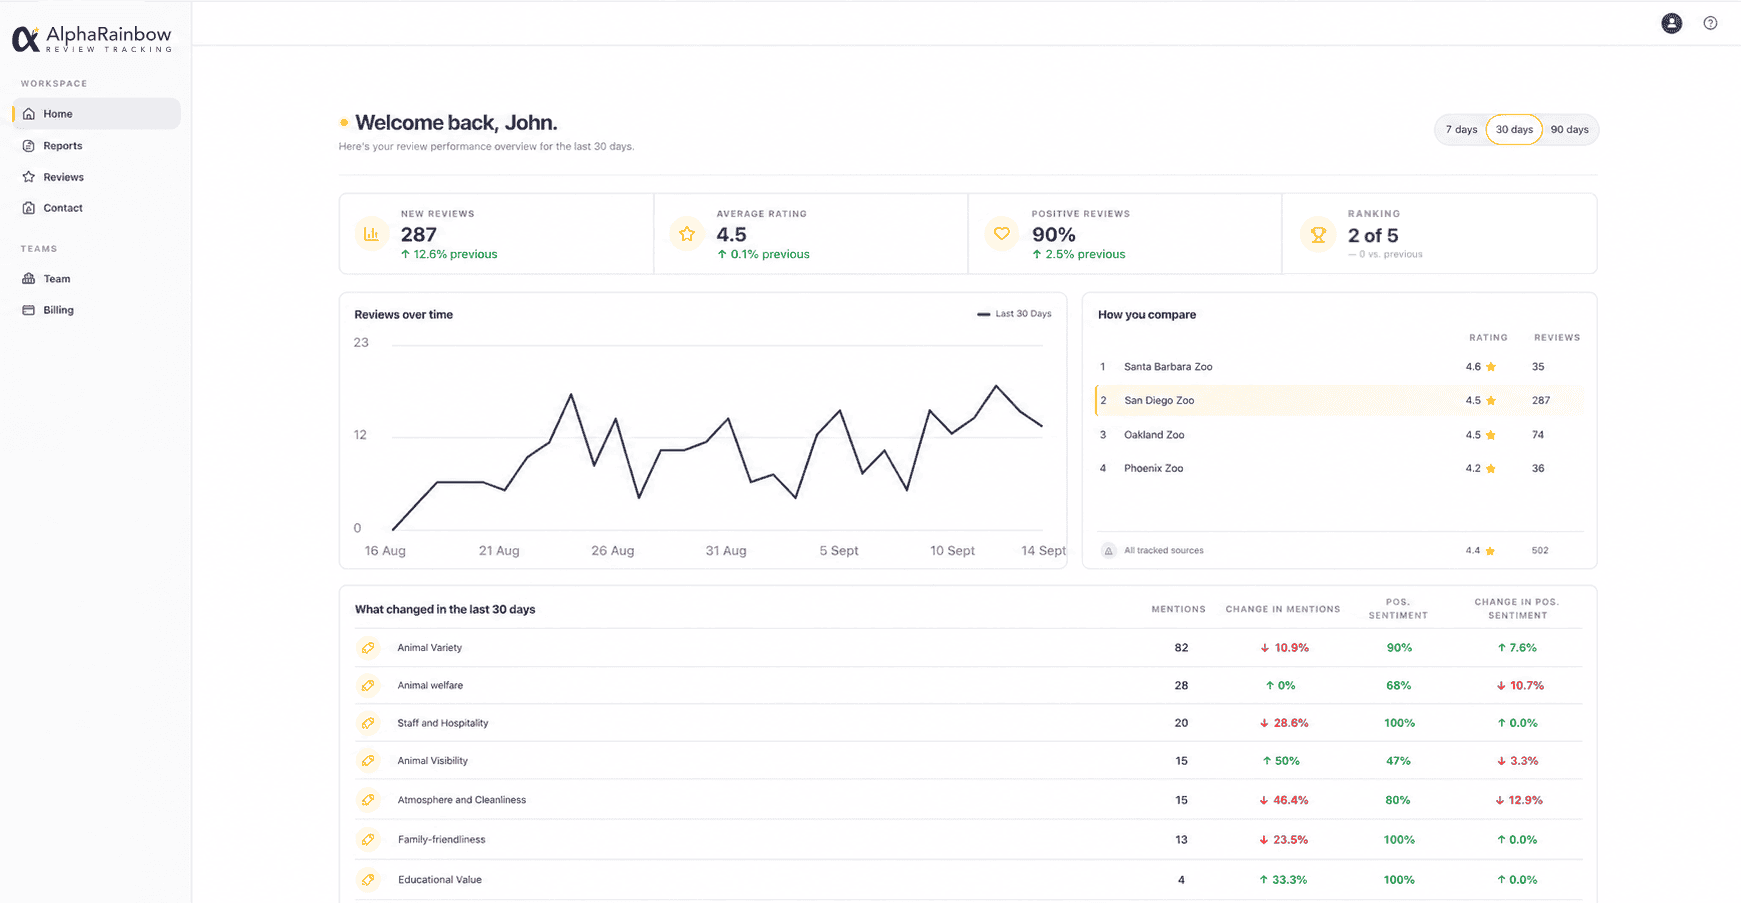Image resolution: width=1741 pixels, height=903 pixels.
Task: Click the All tracked sources icon
Action: pos(1108,551)
